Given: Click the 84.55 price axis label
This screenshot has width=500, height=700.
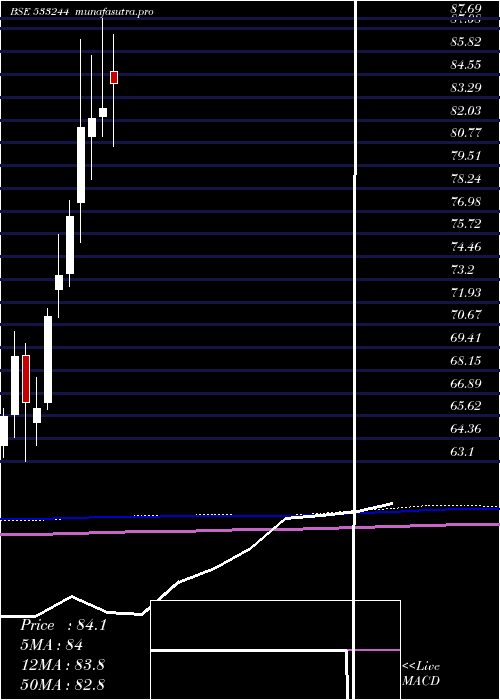Looking at the screenshot, I should pos(466,65).
